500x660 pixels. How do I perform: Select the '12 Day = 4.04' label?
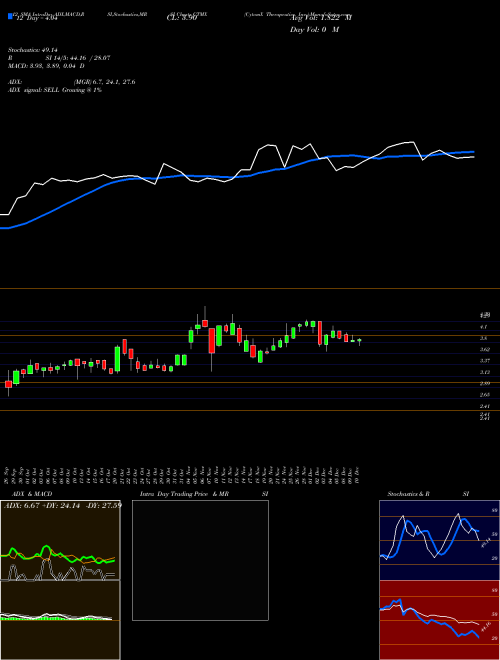click(x=35, y=19)
